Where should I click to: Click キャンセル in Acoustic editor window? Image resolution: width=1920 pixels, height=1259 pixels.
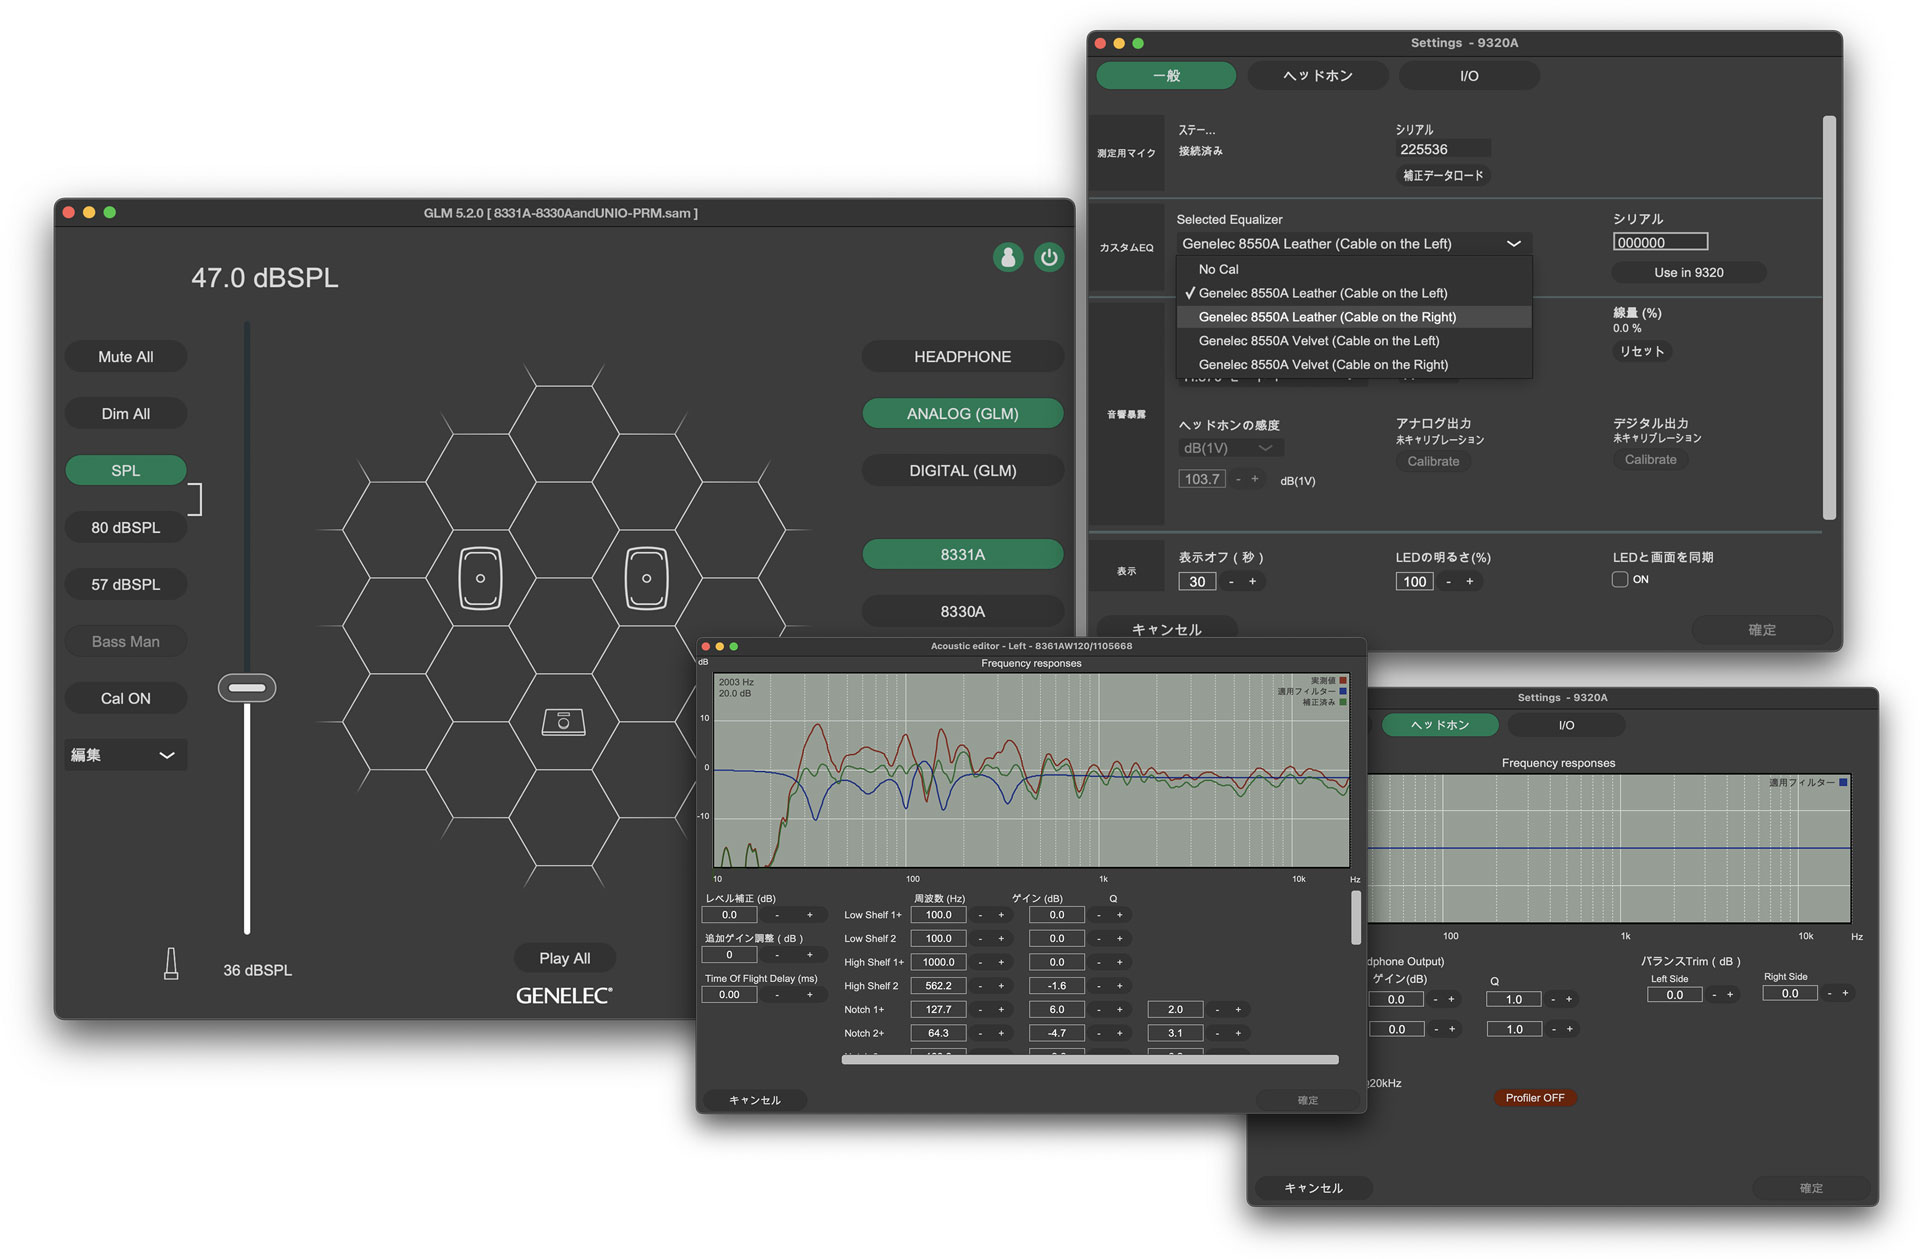[x=755, y=1100]
